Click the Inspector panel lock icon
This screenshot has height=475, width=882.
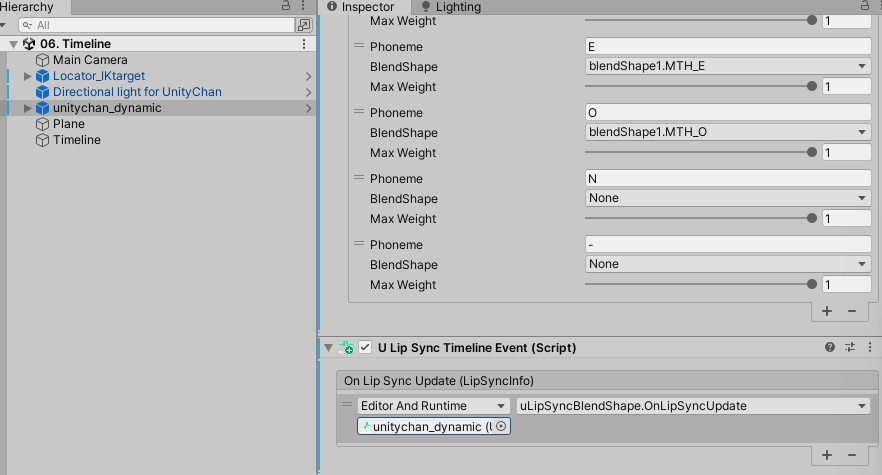[x=865, y=6]
